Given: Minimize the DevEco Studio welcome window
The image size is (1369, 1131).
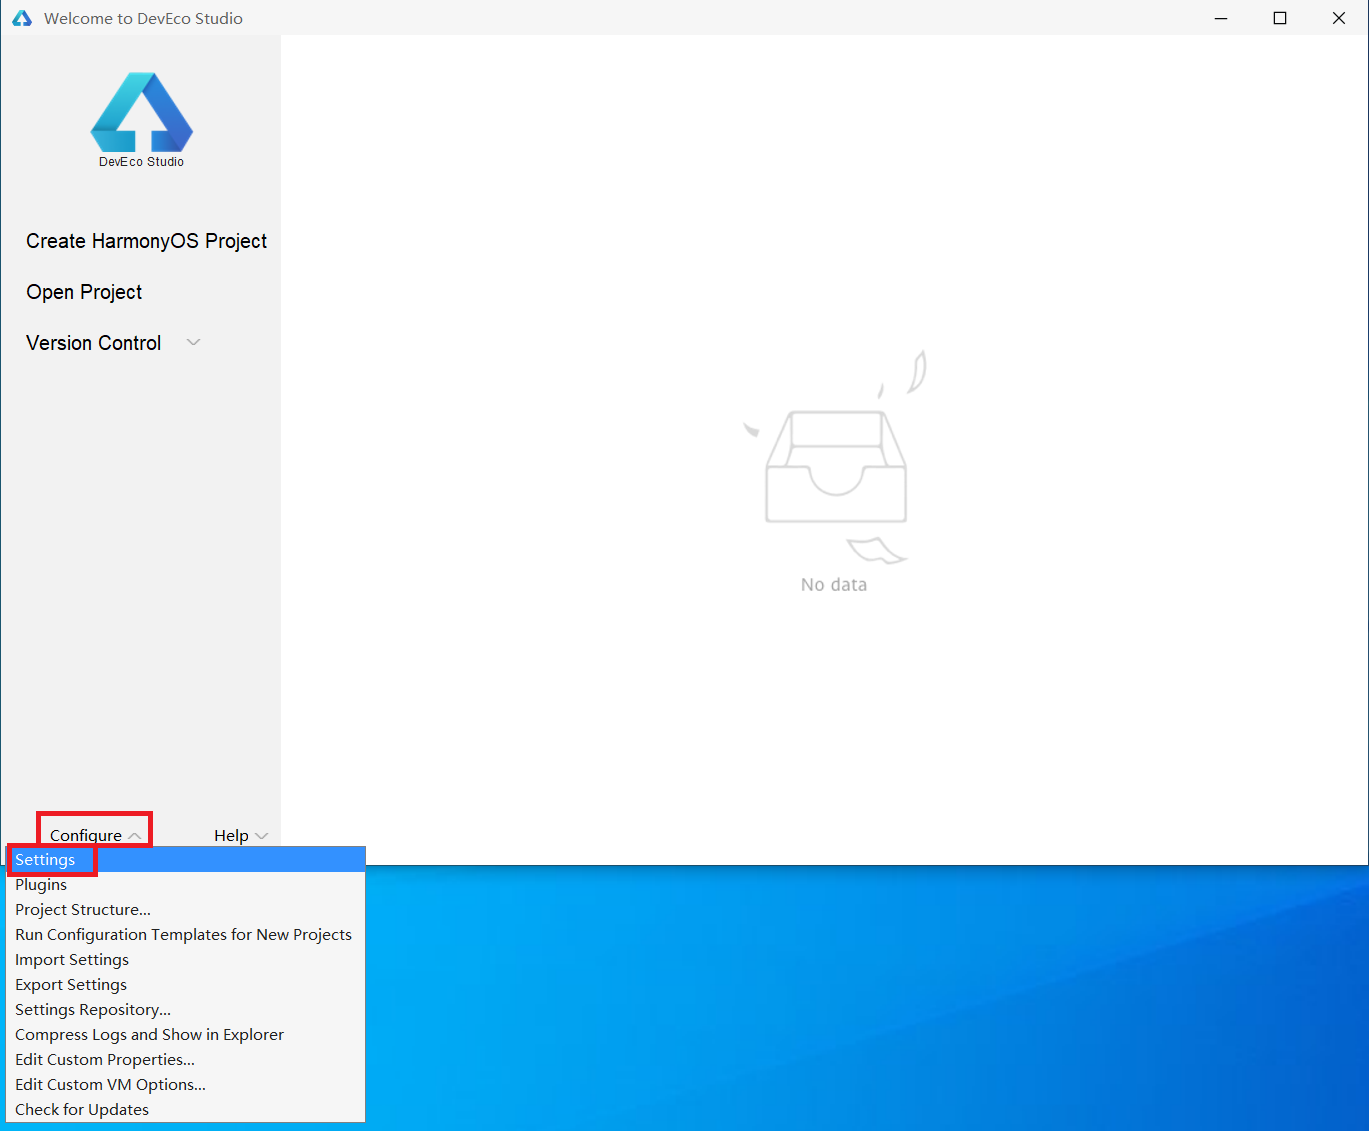Looking at the screenshot, I should [1221, 18].
